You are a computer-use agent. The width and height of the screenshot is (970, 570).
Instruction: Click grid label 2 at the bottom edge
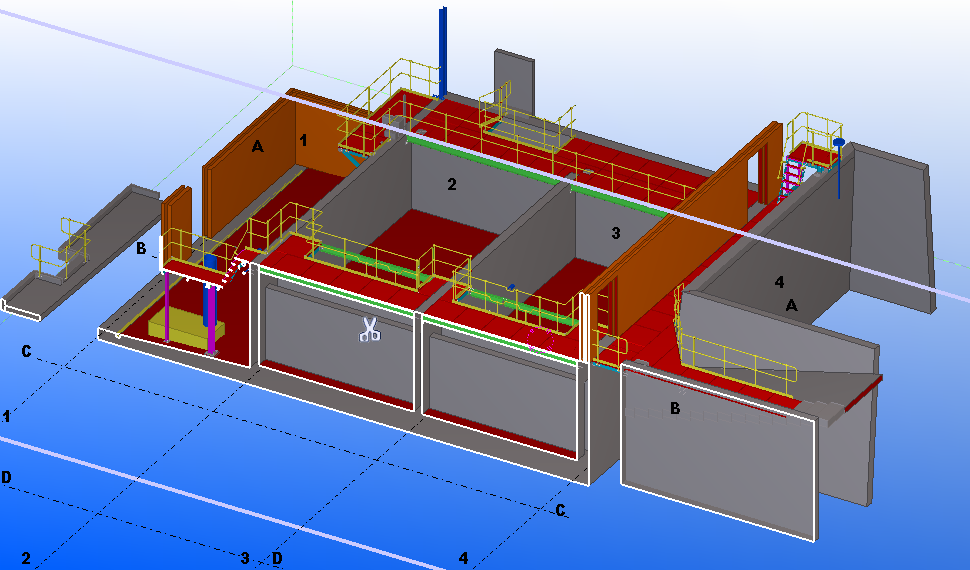coord(25,558)
